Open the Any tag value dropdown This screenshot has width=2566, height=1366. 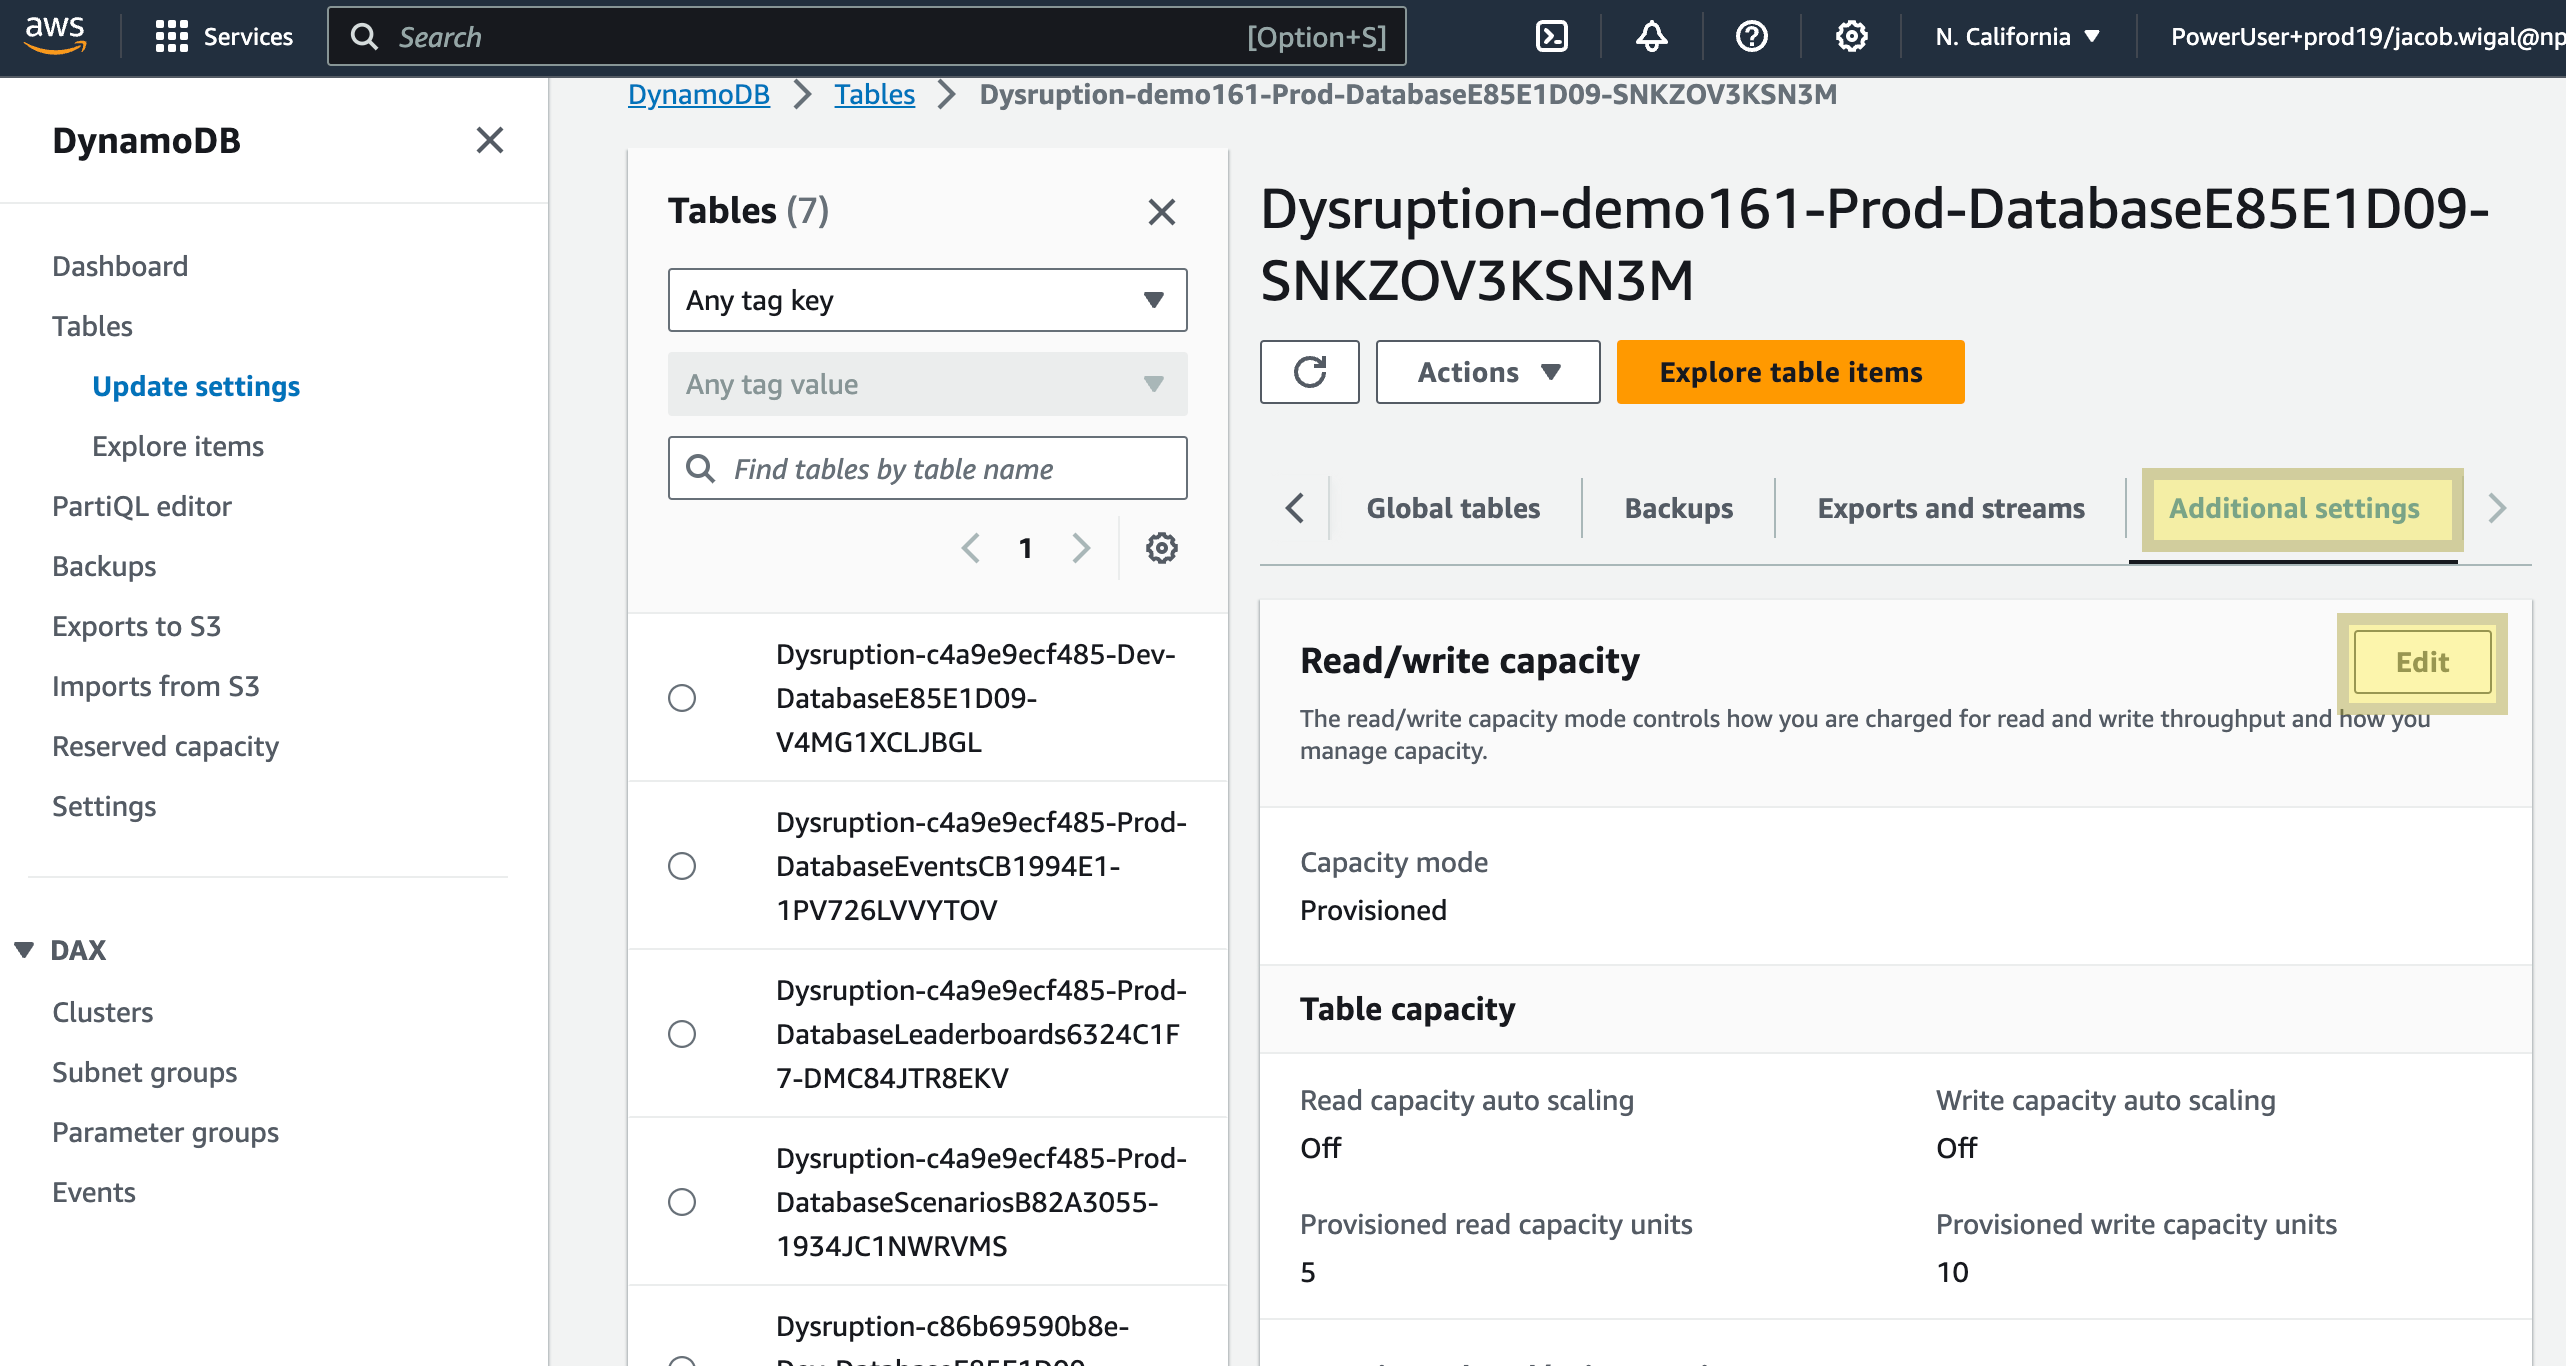[927, 384]
